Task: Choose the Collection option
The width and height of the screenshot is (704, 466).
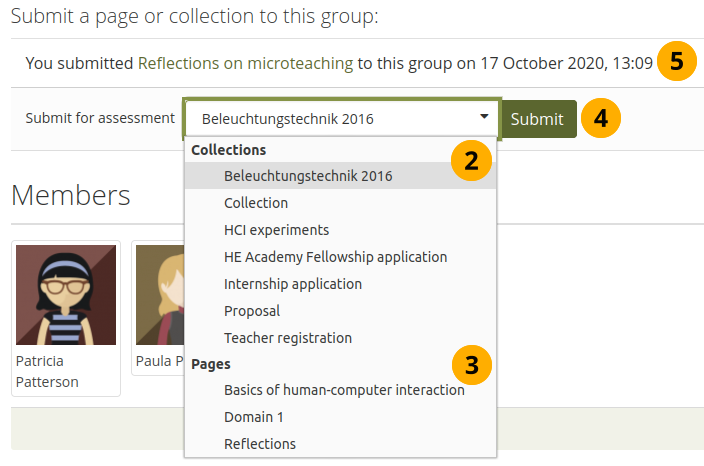Action: 256,203
